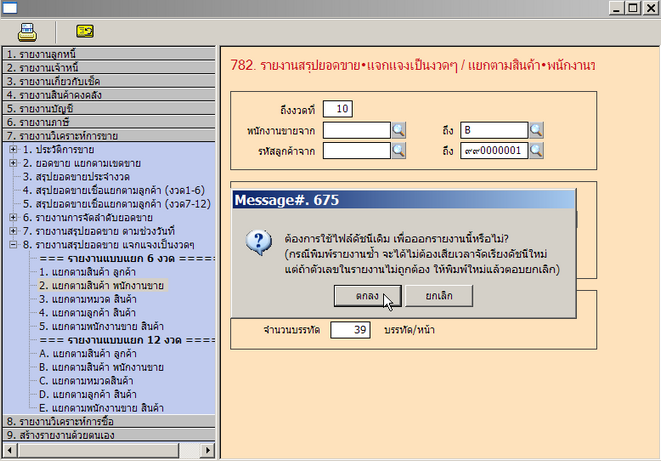The image size is (661, 461).
Task: Open lookup for พนักงานขายจาก field
Action: click(398, 130)
